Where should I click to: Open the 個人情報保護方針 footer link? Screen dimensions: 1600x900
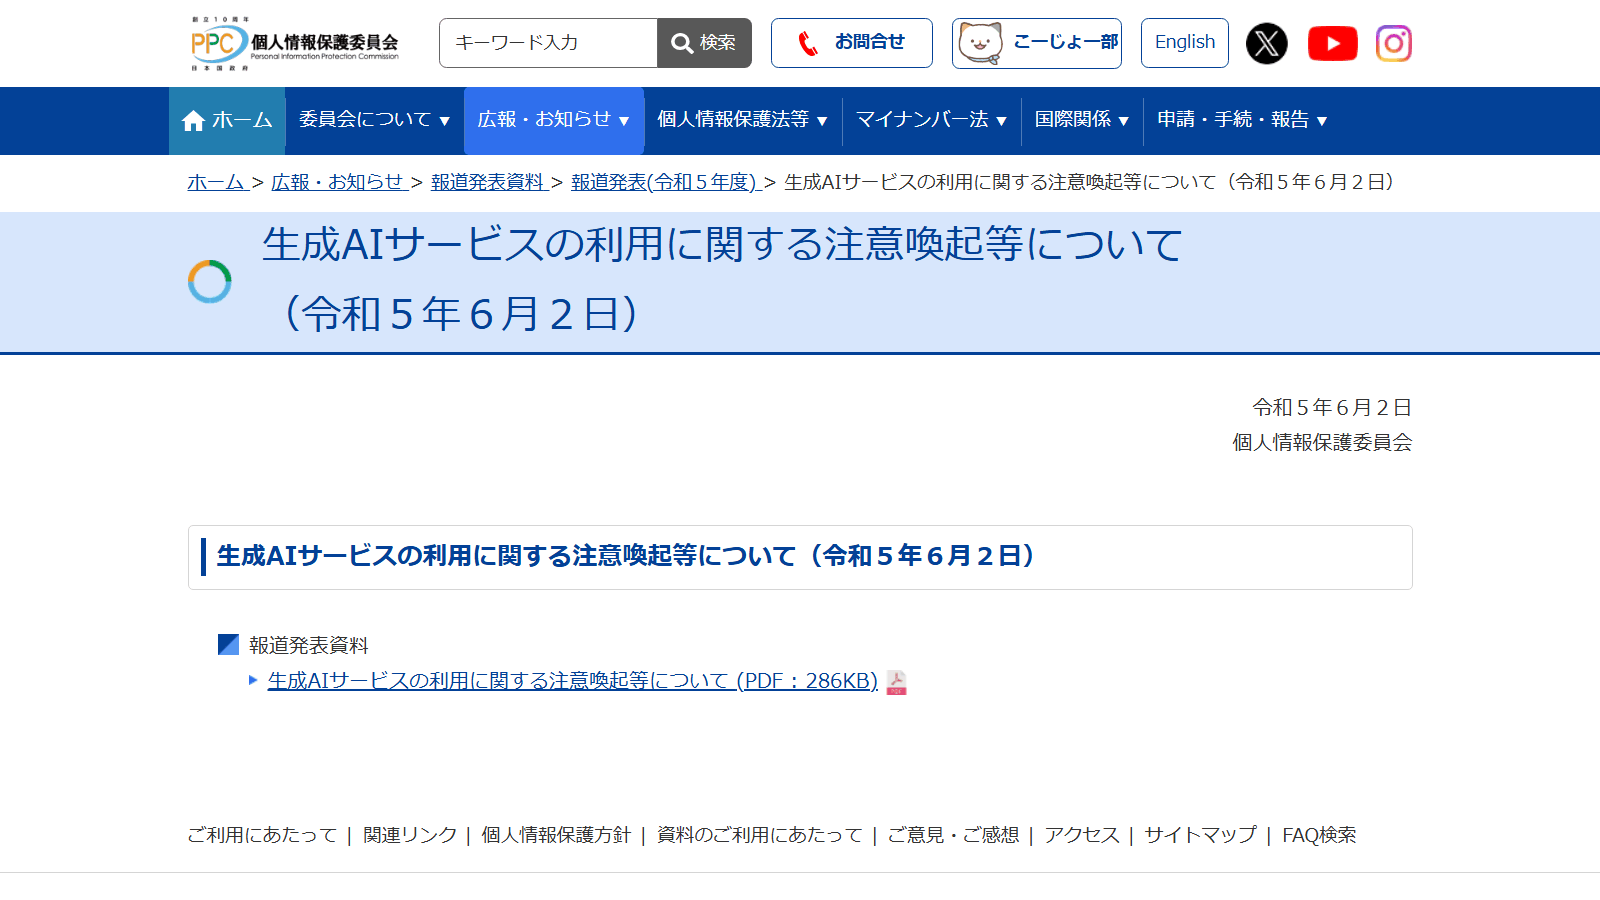(x=556, y=835)
